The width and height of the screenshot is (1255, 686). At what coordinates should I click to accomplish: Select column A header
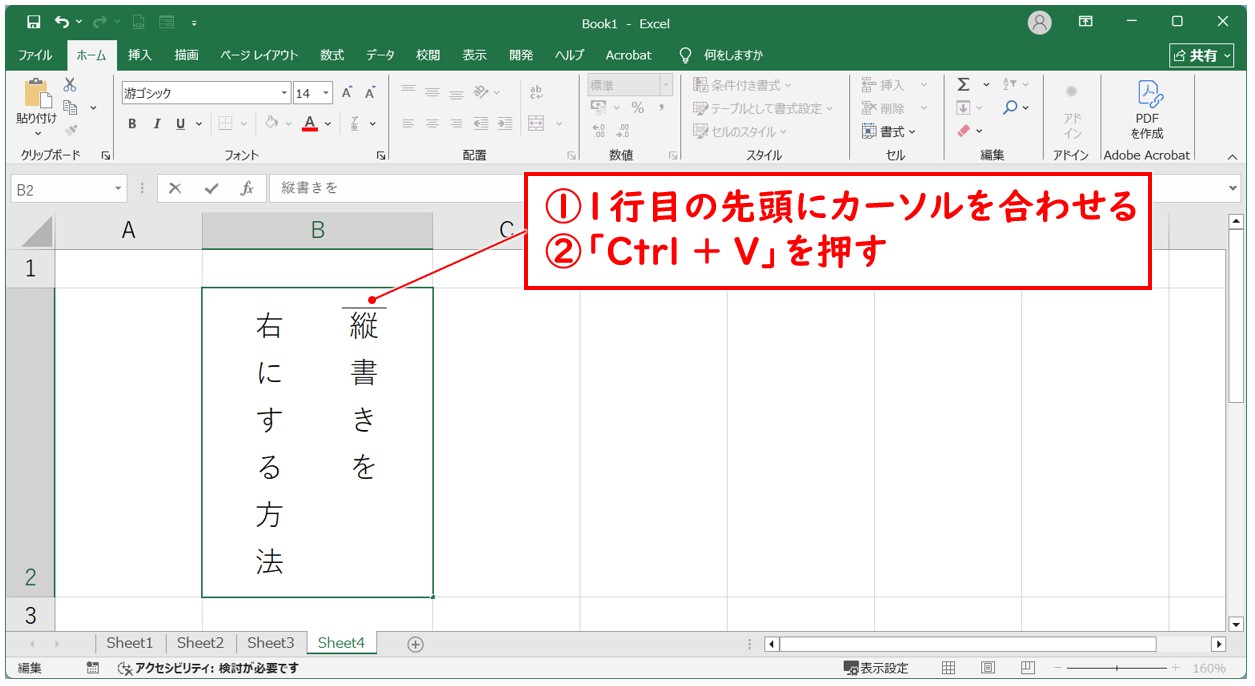pyautogui.click(x=128, y=230)
